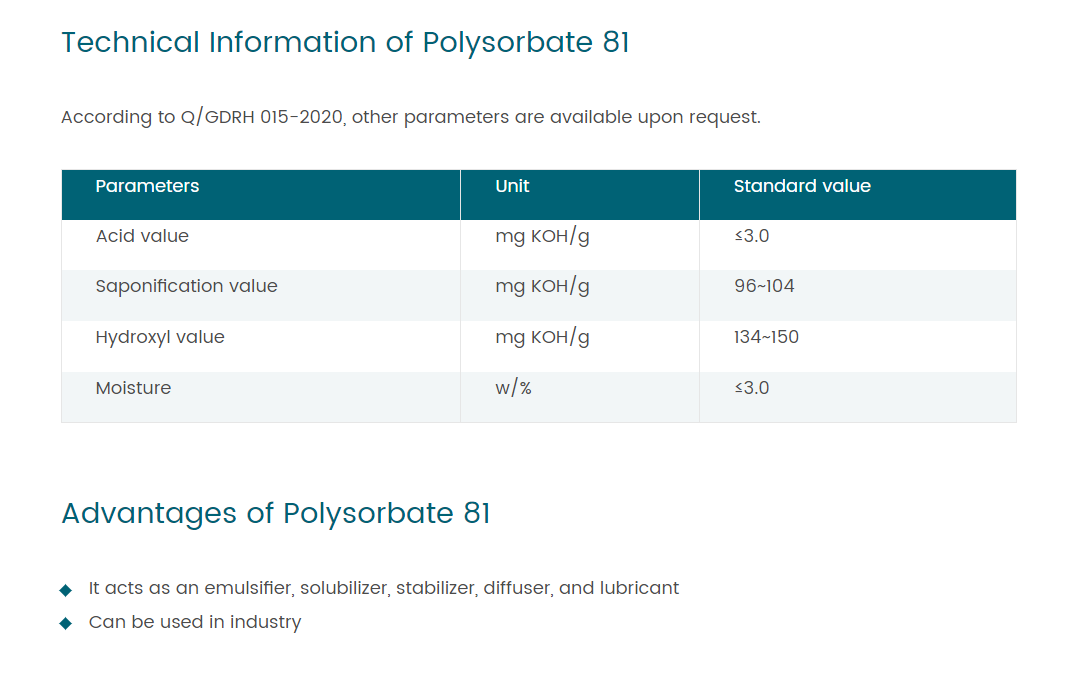This screenshot has width=1078, height=677.
Task: Click the 'Moisture' parameter cell
Action: point(133,388)
